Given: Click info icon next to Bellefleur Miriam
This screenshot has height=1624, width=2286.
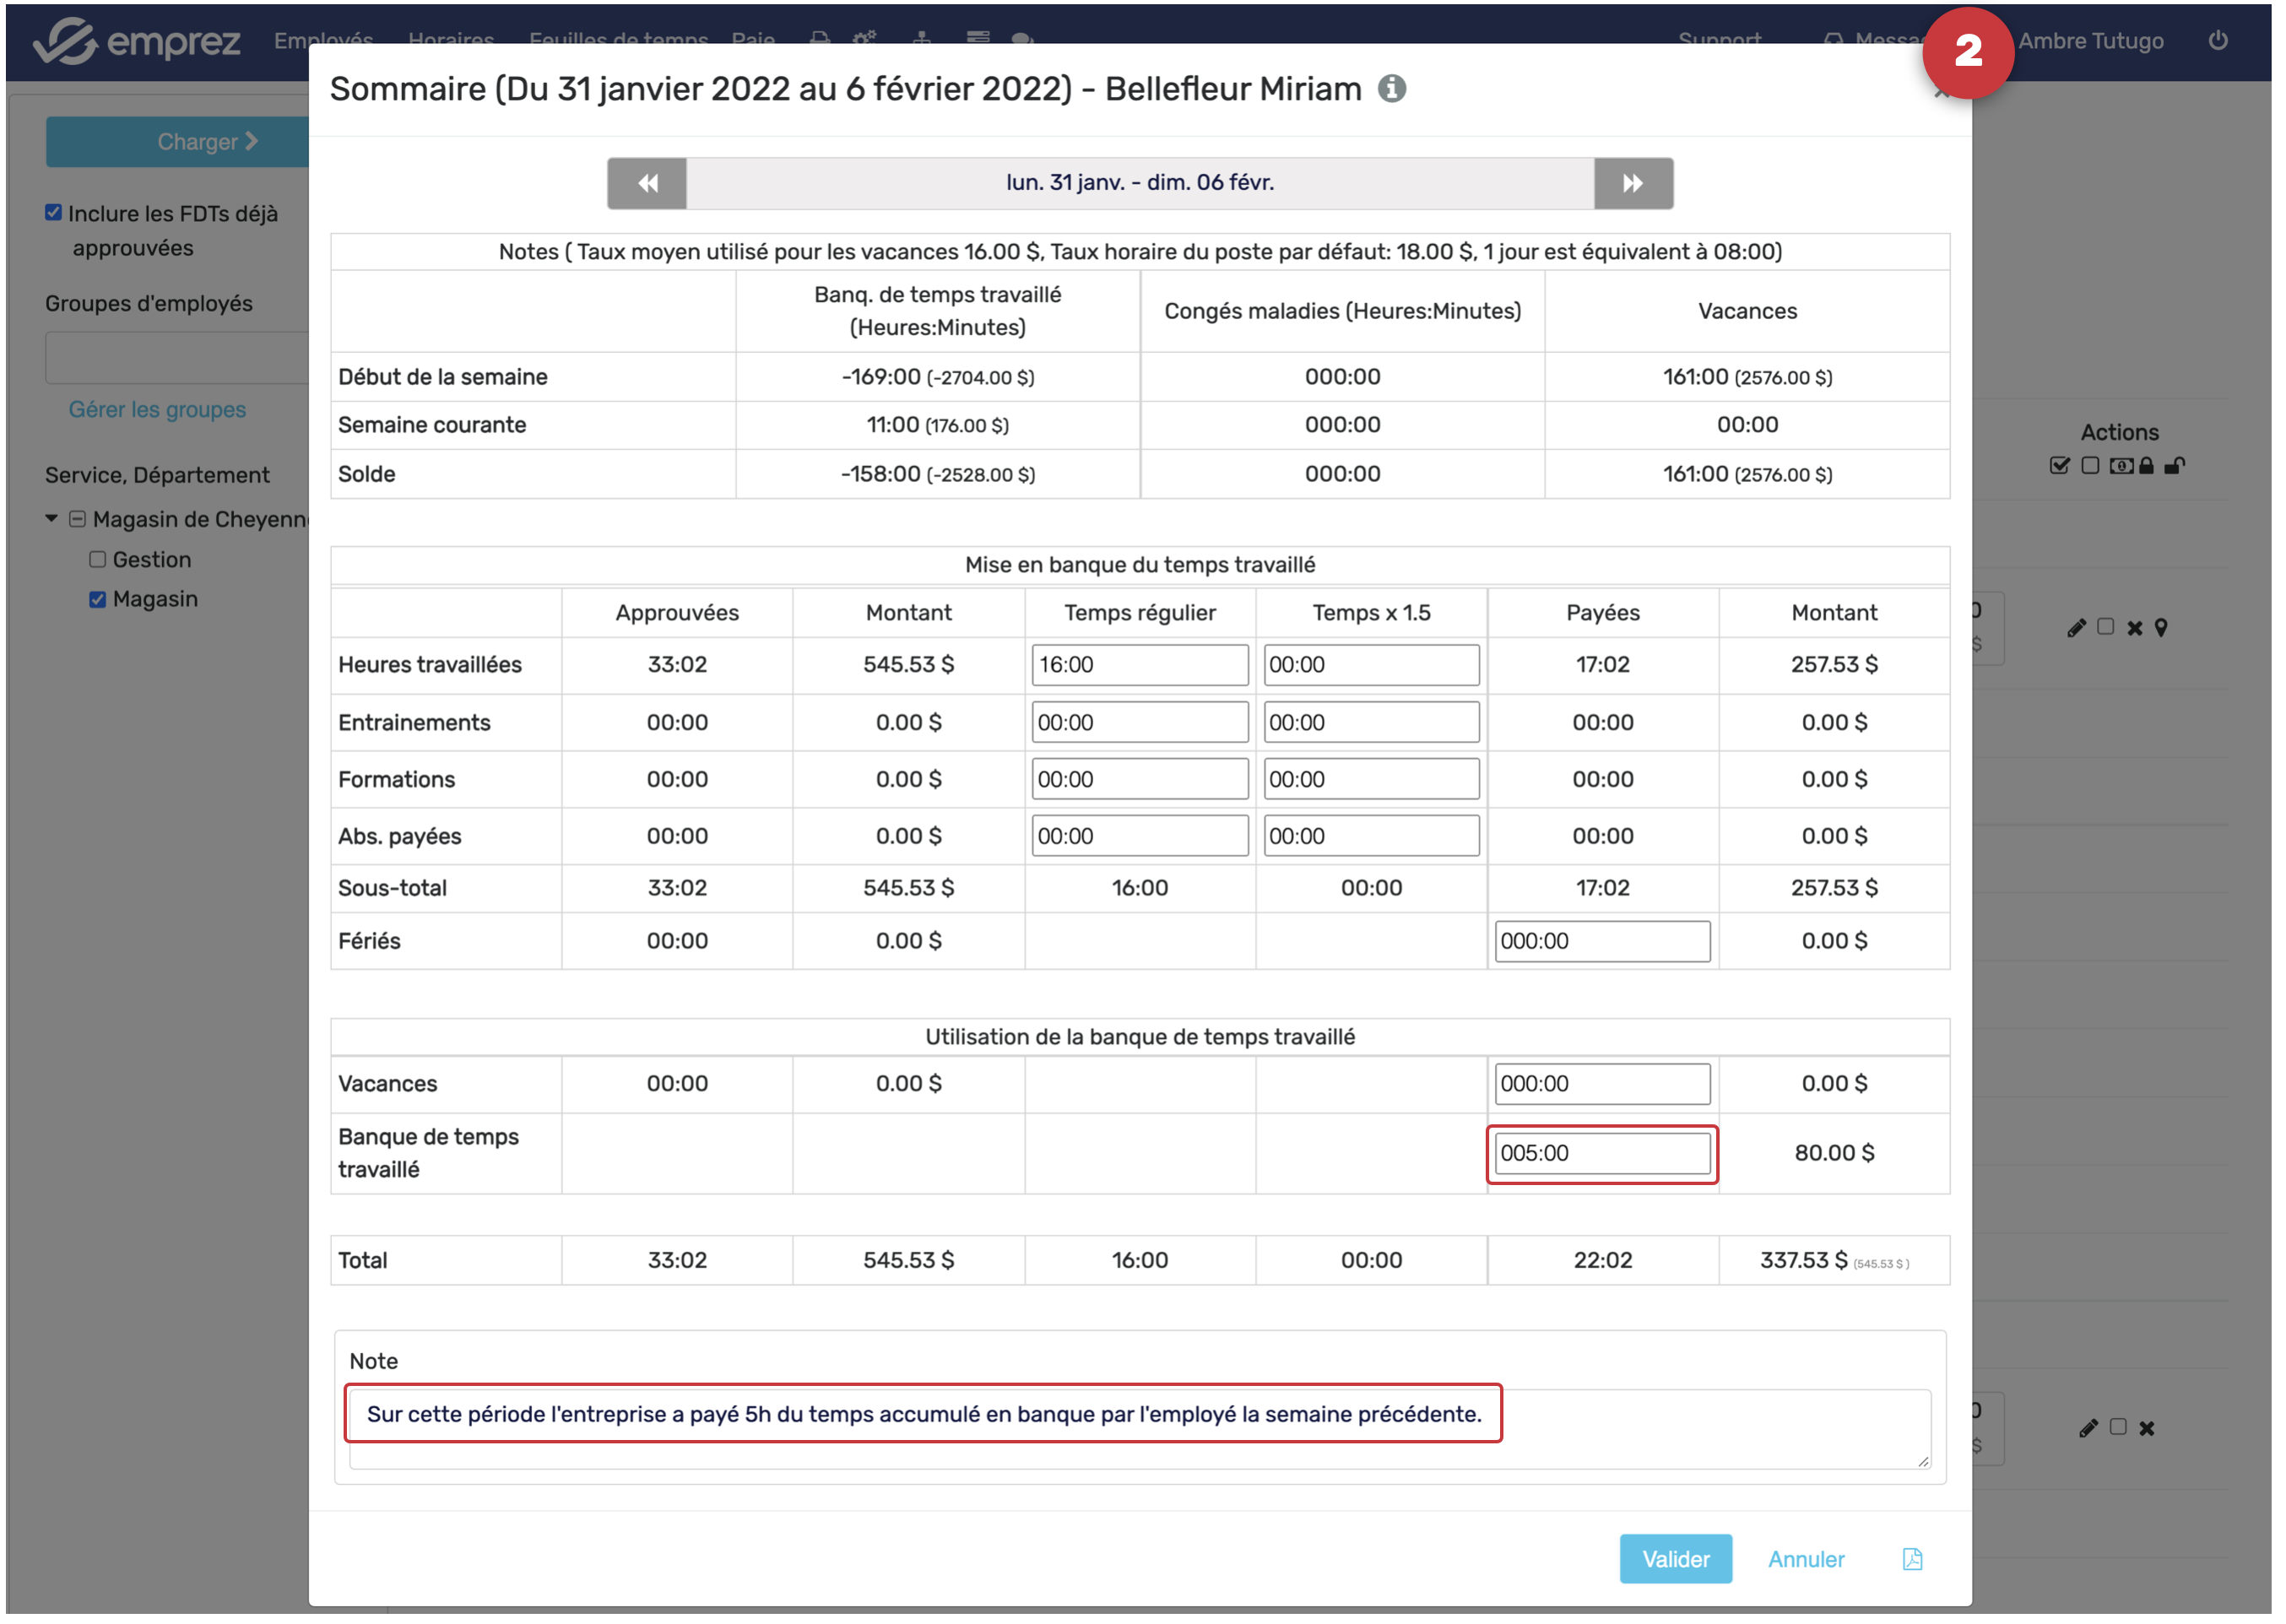Looking at the screenshot, I should click(1391, 89).
